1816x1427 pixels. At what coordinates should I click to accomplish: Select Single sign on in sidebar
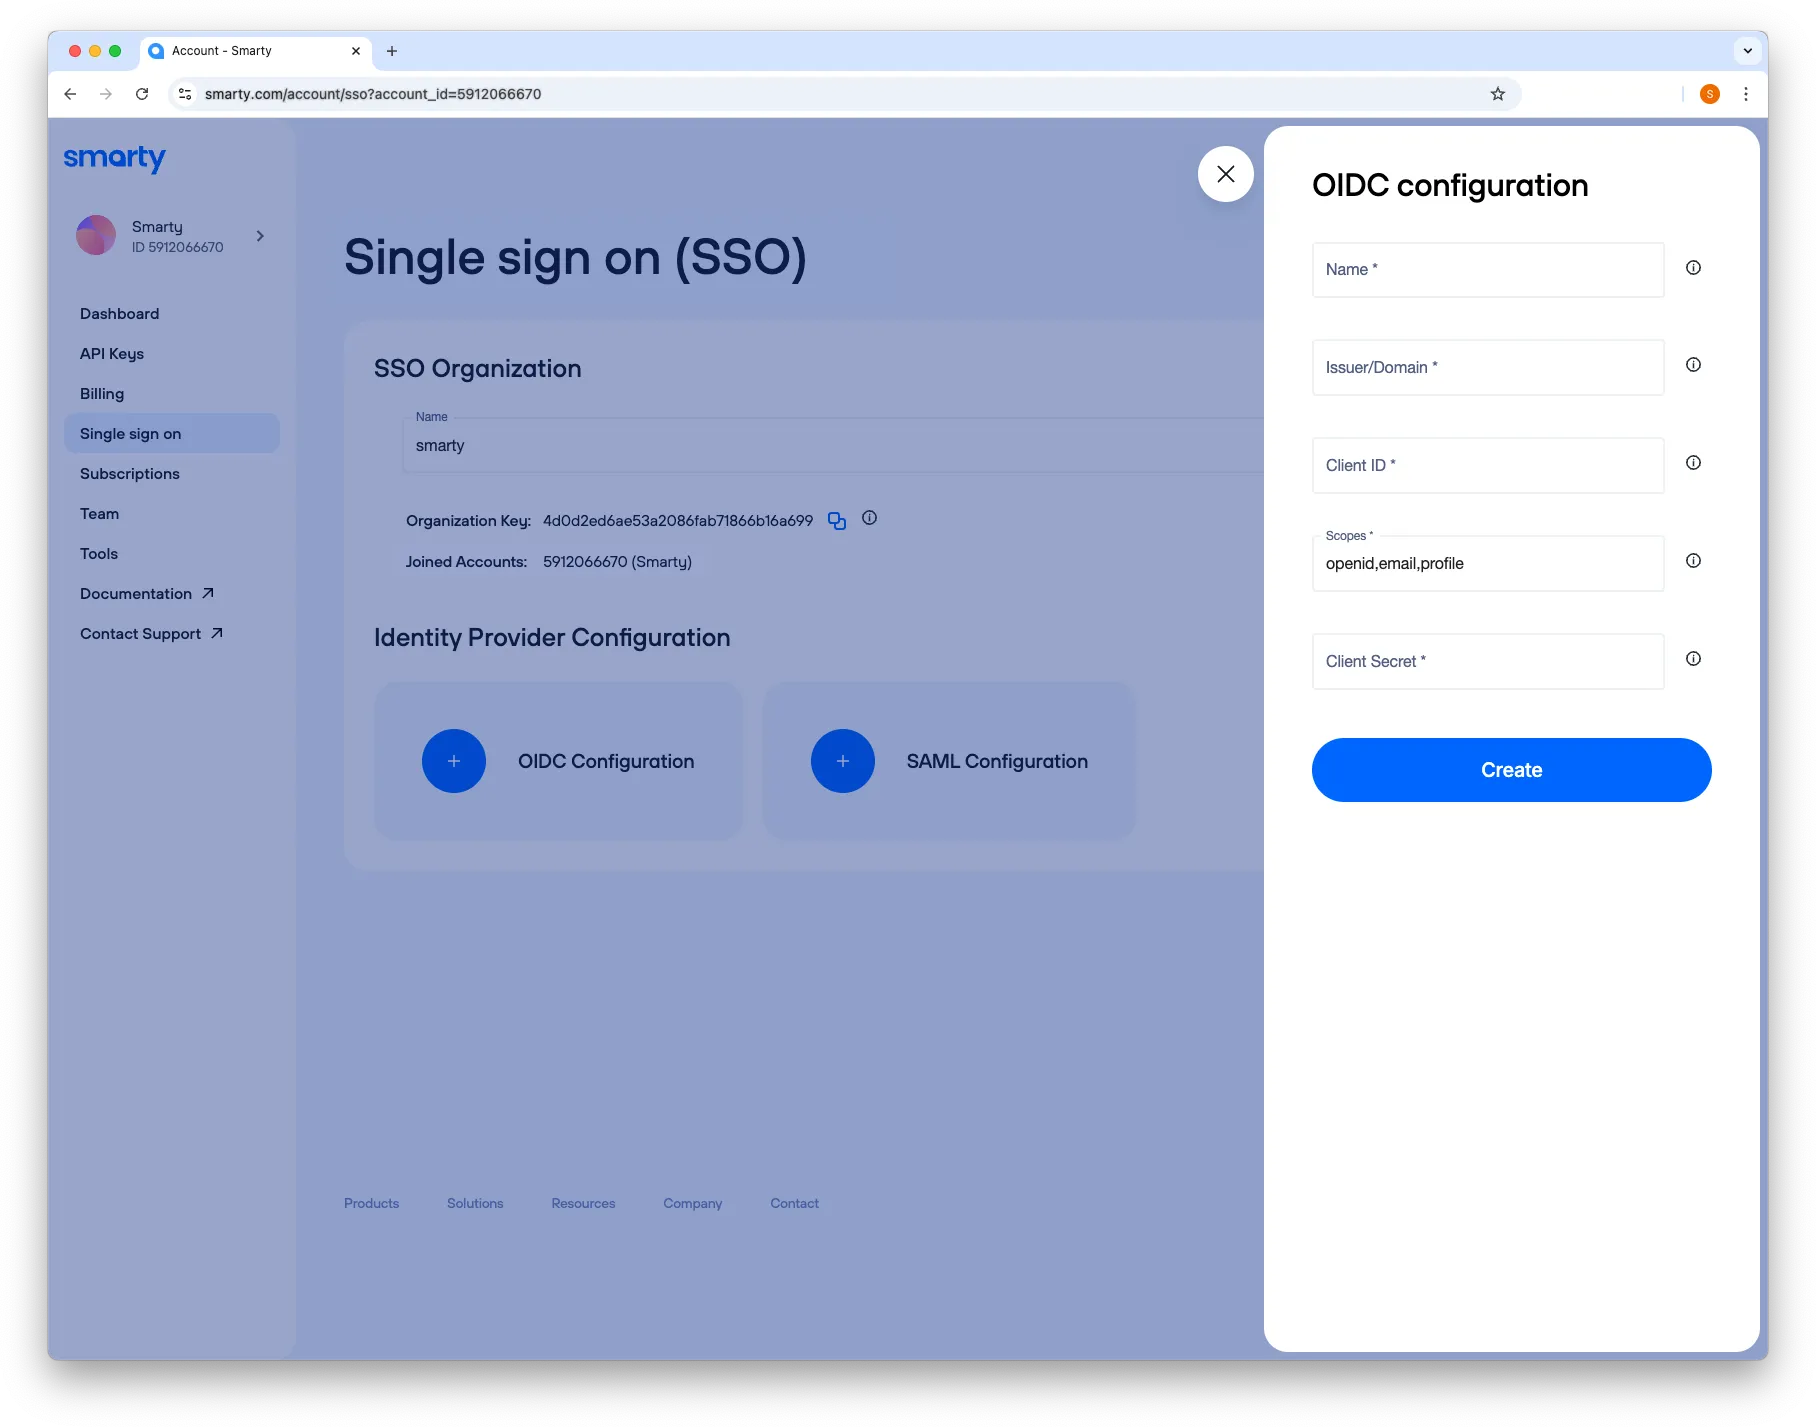[172, 434]
